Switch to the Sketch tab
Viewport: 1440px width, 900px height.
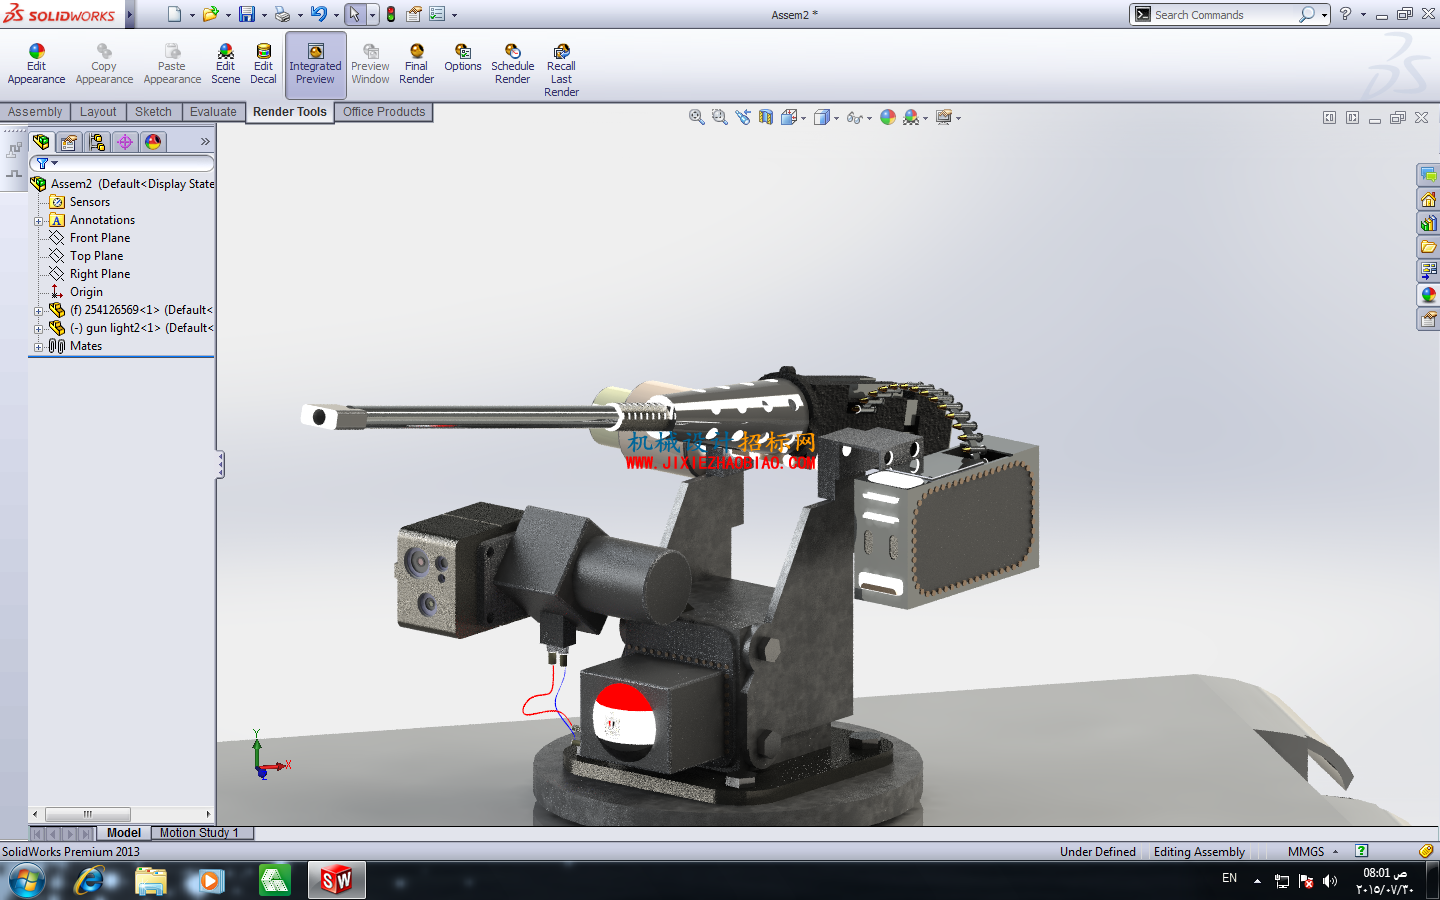point(153,112)
